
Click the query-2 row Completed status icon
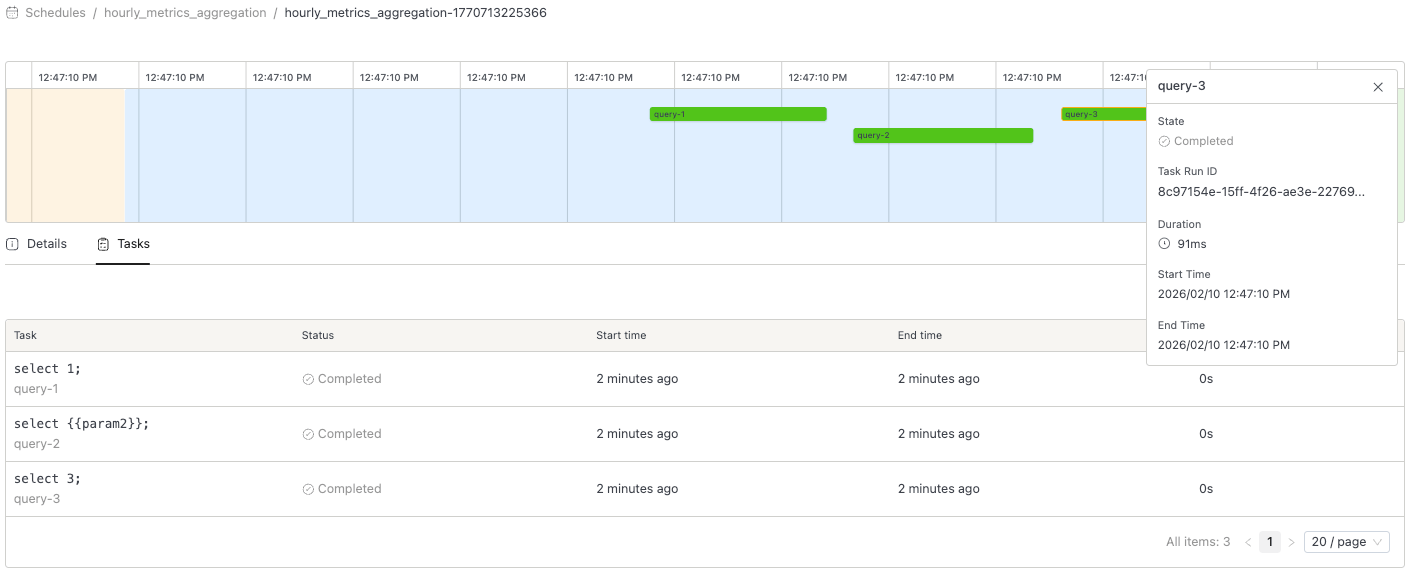tap(308, 435)
